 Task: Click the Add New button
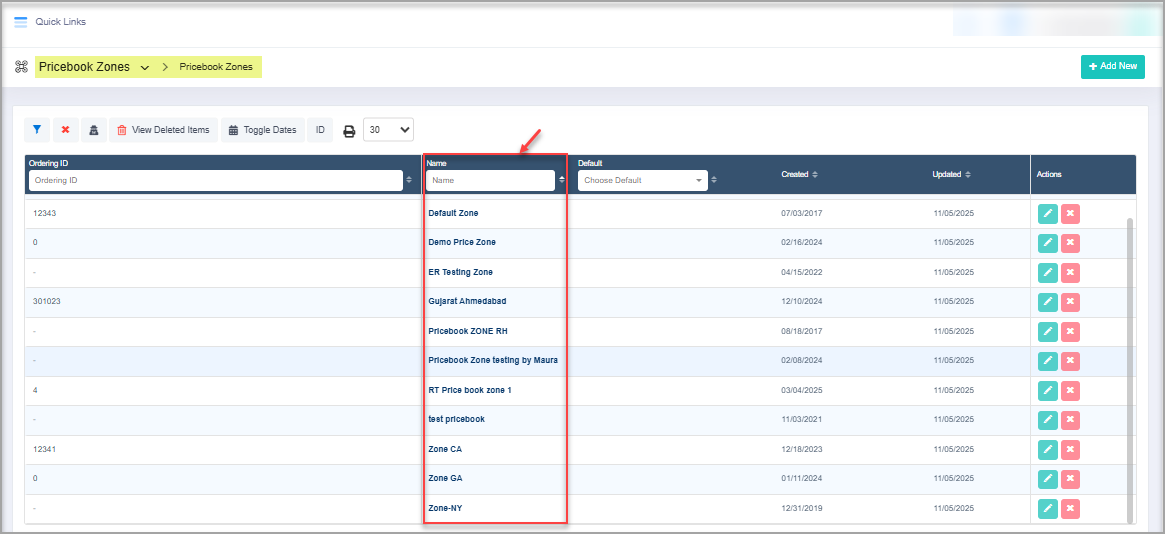point(1112,66)
